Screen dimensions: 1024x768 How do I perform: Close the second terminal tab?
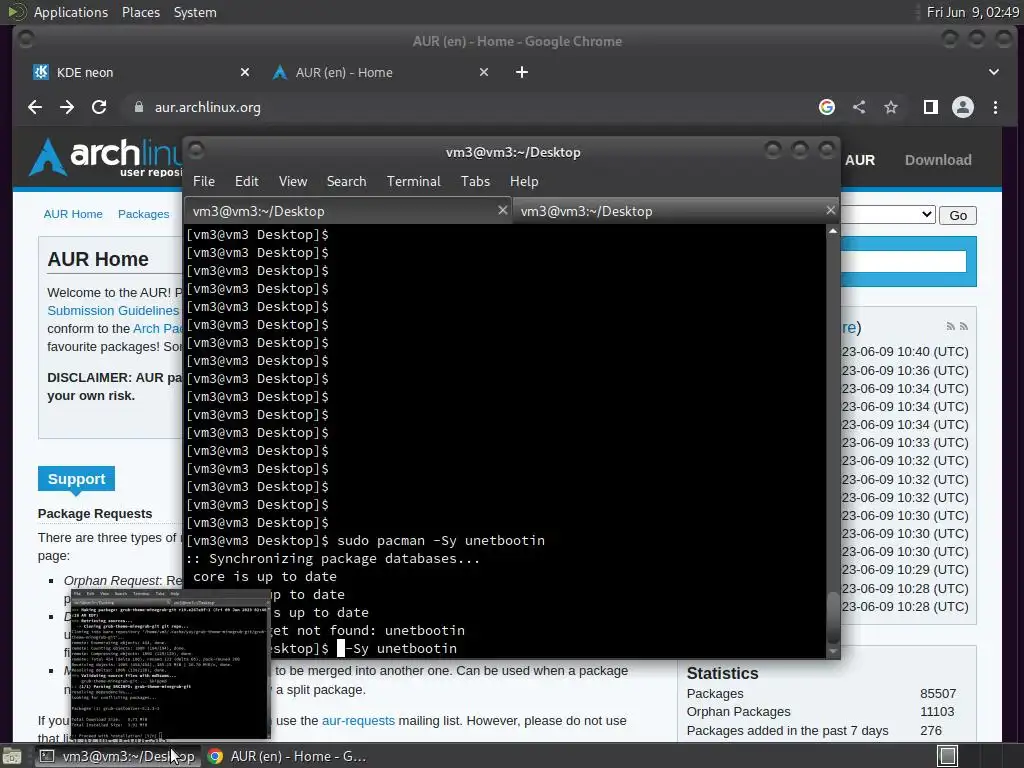point(830,210)
